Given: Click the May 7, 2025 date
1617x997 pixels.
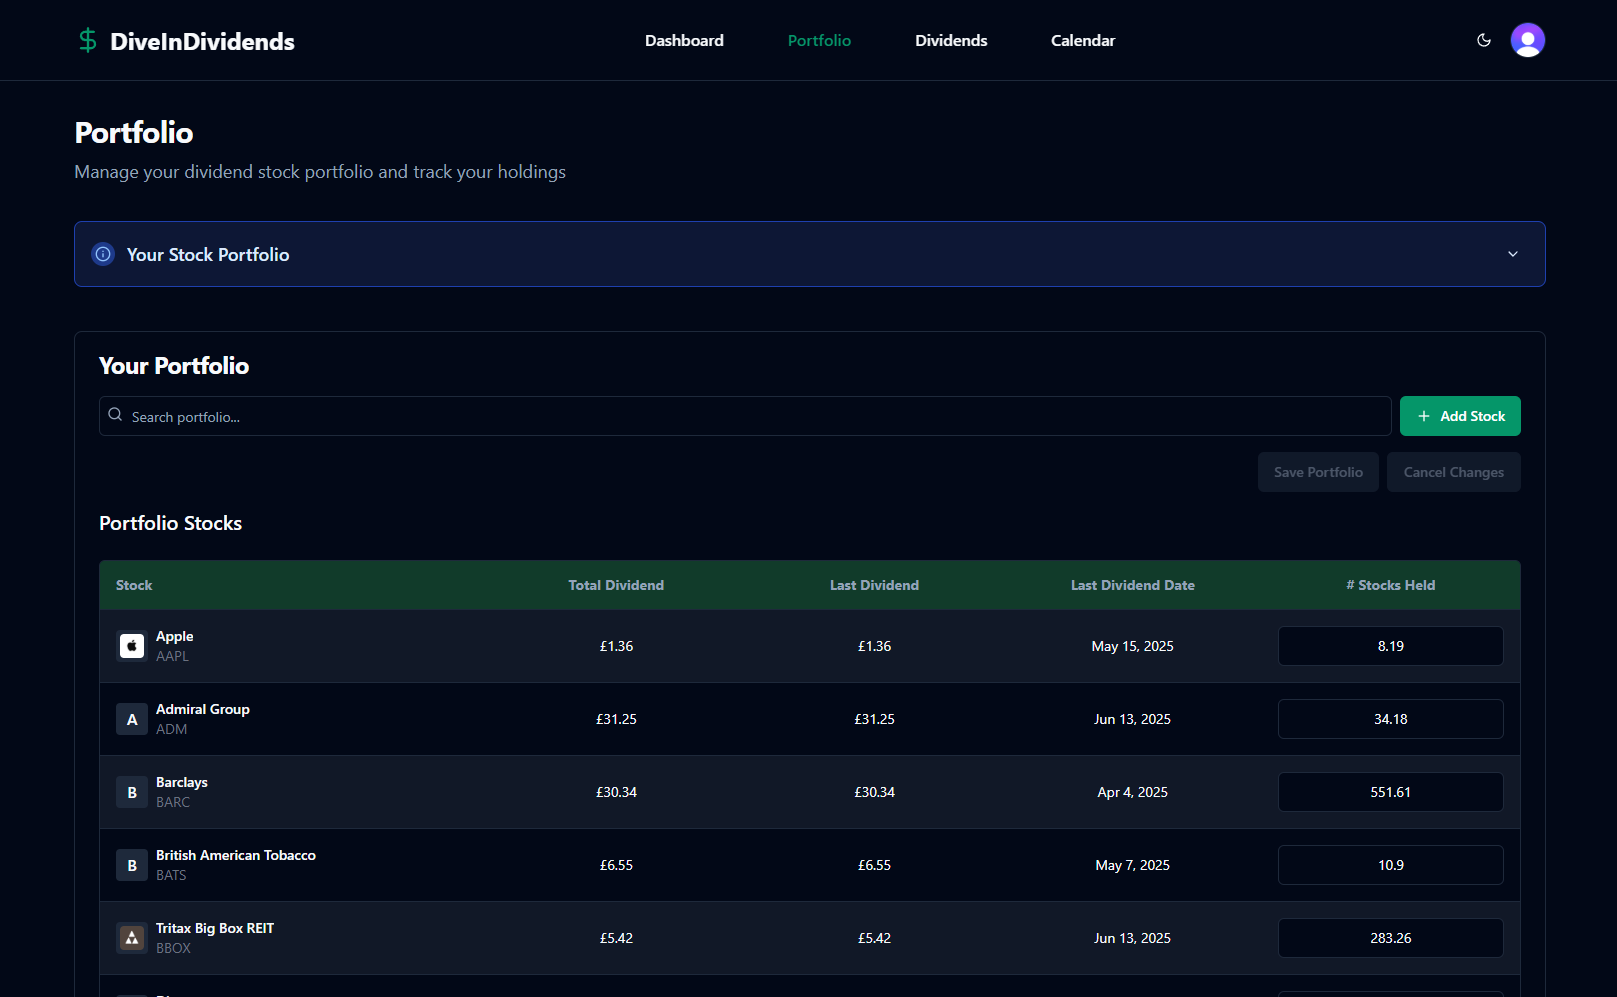Looking at the screenshot, I should pos(1133,865).
